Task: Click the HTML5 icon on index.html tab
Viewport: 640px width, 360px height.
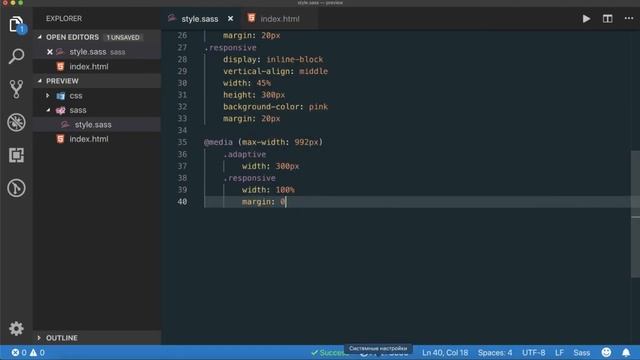Action: point(251,18)
